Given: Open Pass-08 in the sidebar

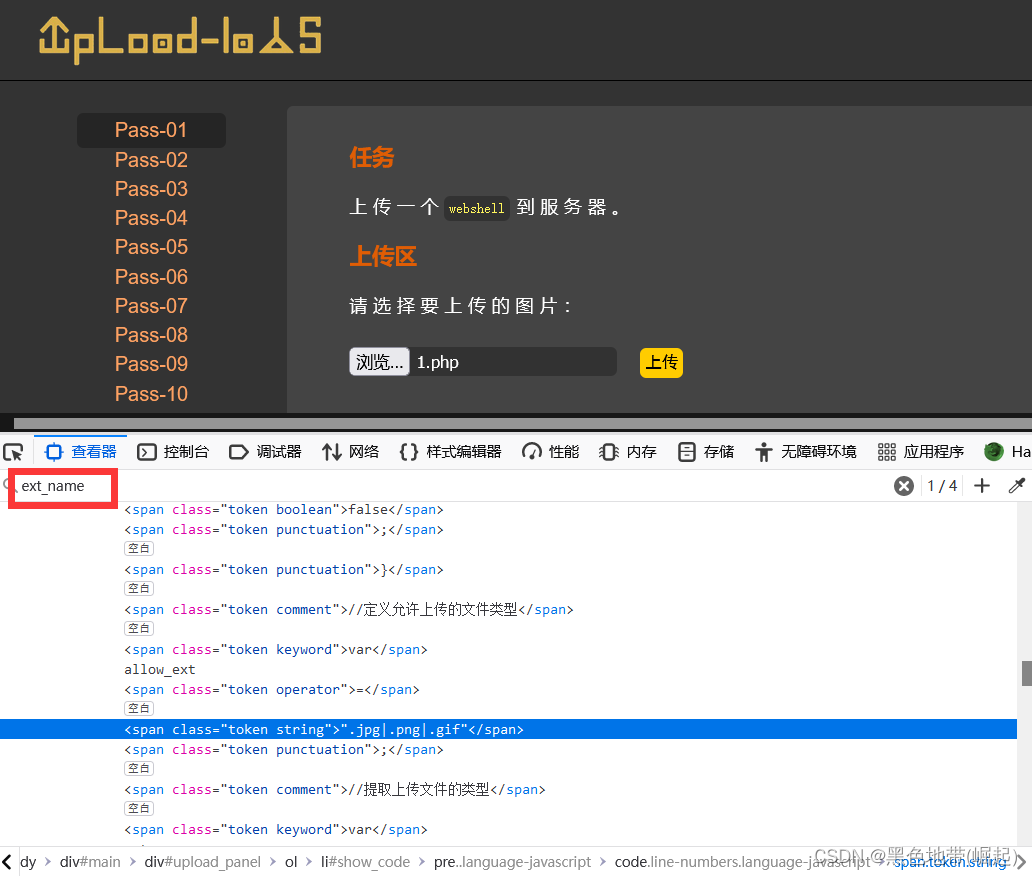Looking at the screenshot, I should tap(151, 335).
